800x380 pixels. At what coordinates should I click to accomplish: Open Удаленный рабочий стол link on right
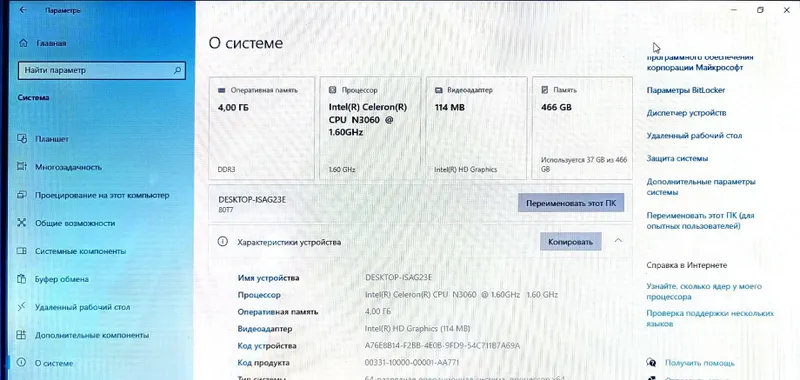point(694,136)
